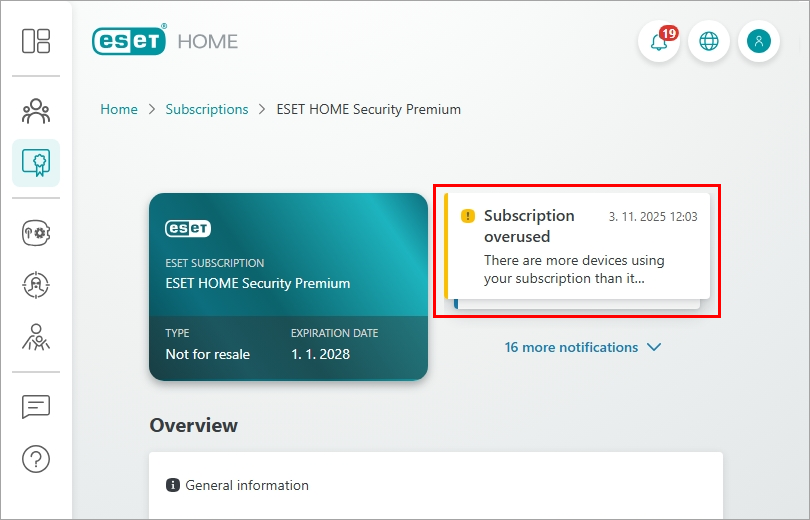Click the ESET HOME Security Premium subscription card
Image resolution: width=810 pixels, height=520 pixels.
[x=288, y=287]
